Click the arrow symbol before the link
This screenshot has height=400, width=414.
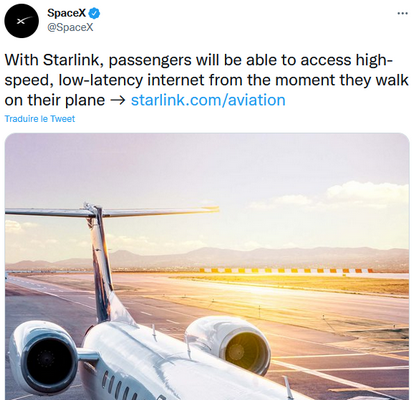coord(117,101)
